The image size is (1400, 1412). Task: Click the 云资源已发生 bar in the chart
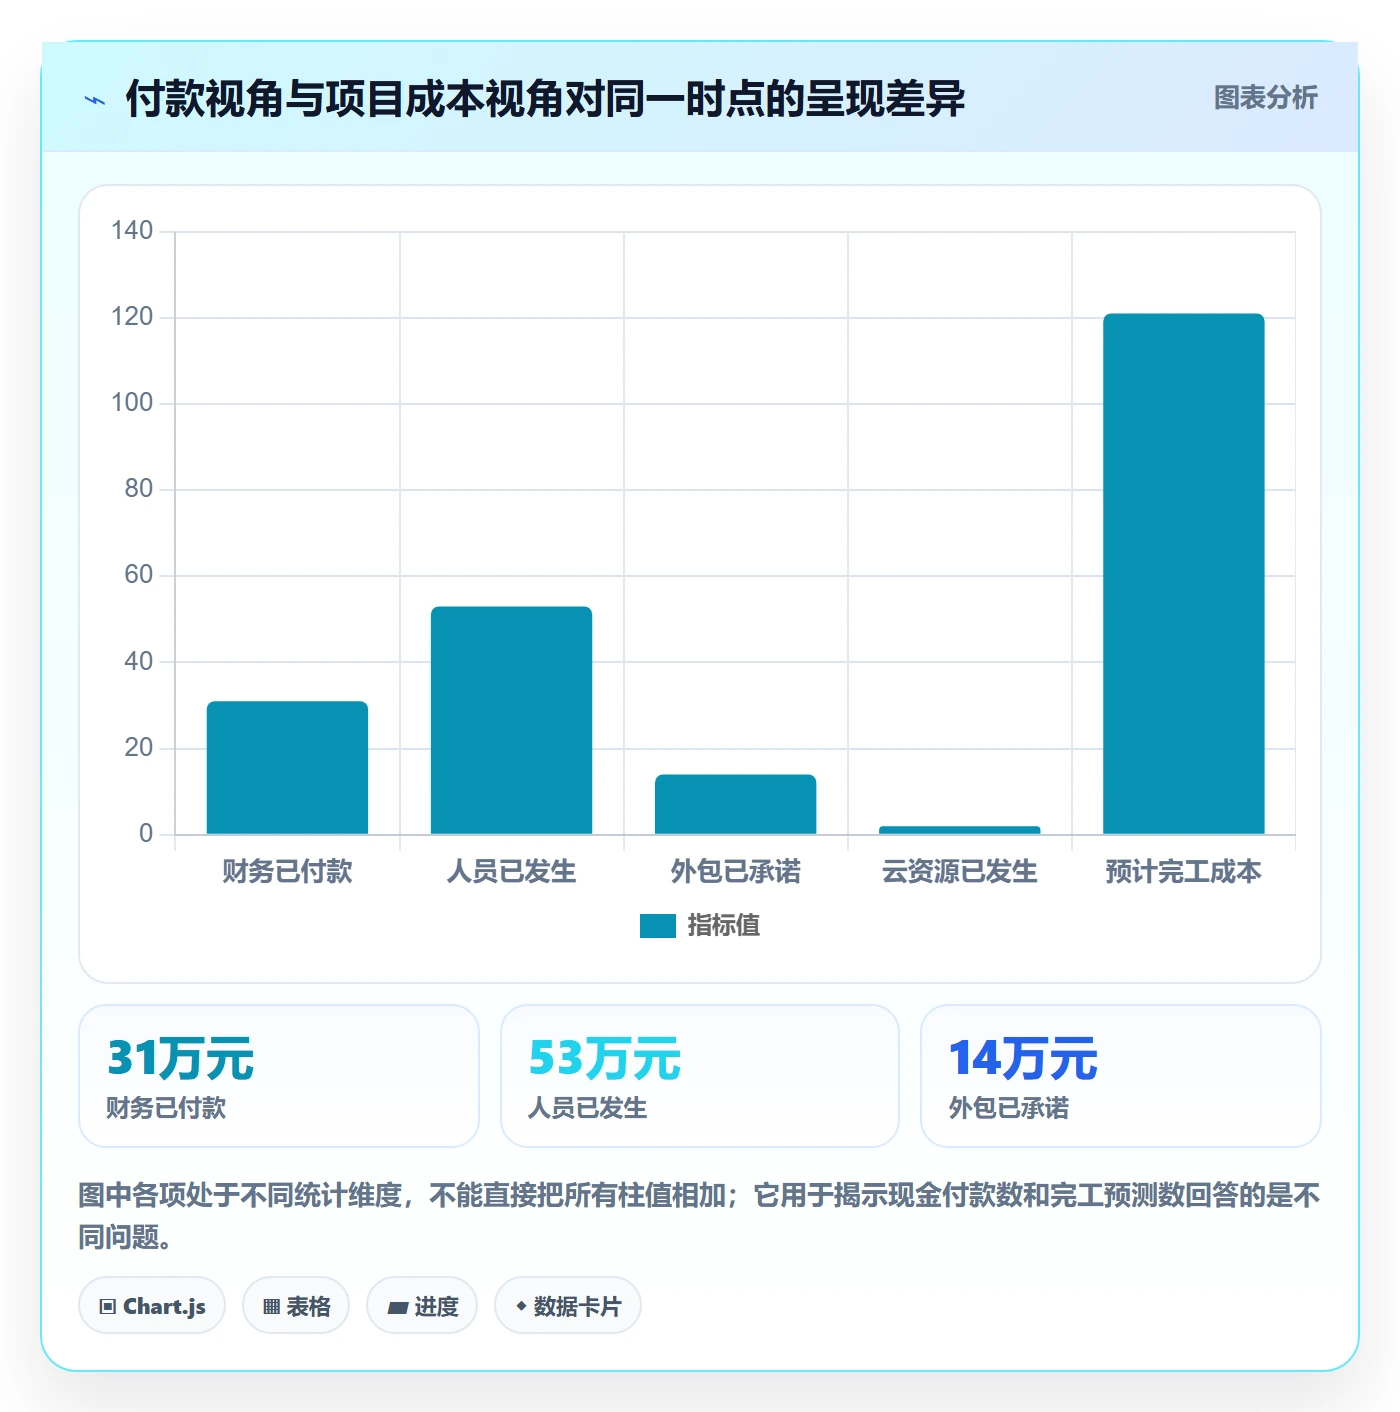(959, 830)
